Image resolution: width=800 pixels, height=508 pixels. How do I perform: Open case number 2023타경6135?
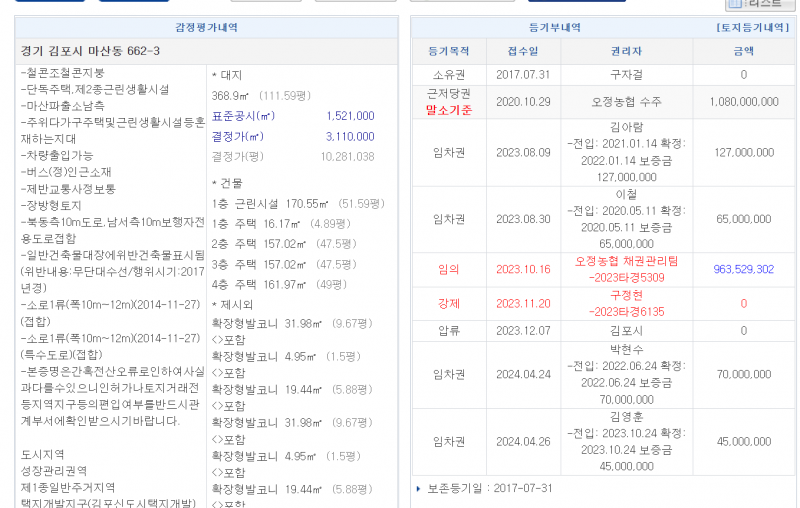click(x=626, y=312)
